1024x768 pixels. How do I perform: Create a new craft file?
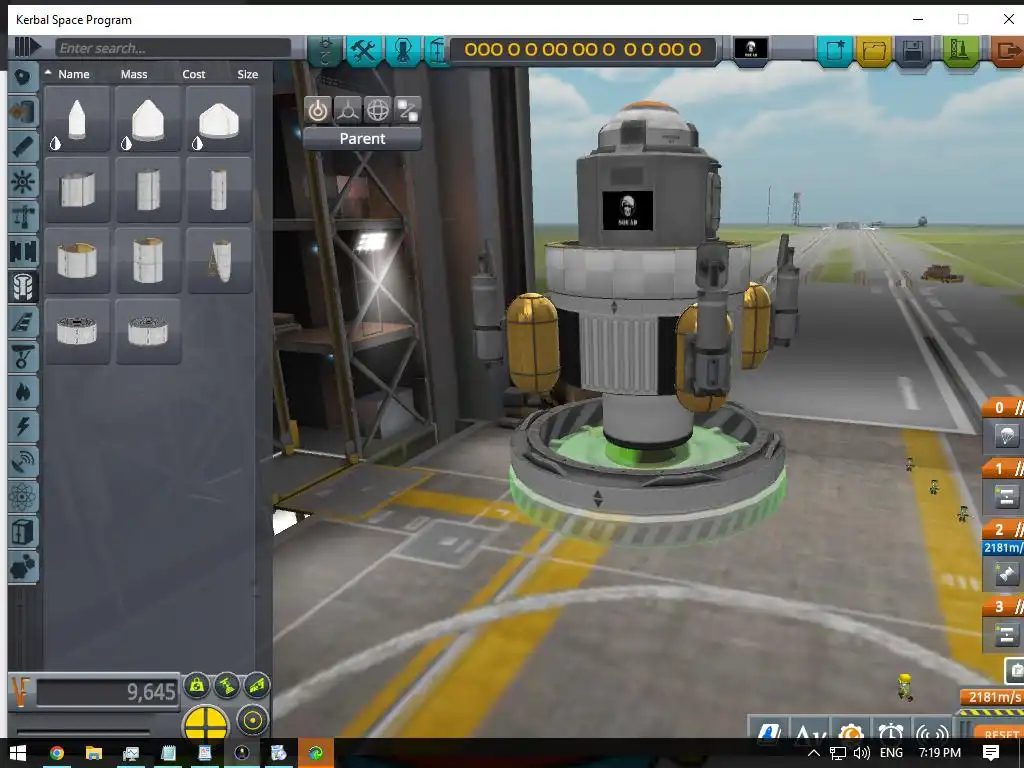(x=835, y=50)
